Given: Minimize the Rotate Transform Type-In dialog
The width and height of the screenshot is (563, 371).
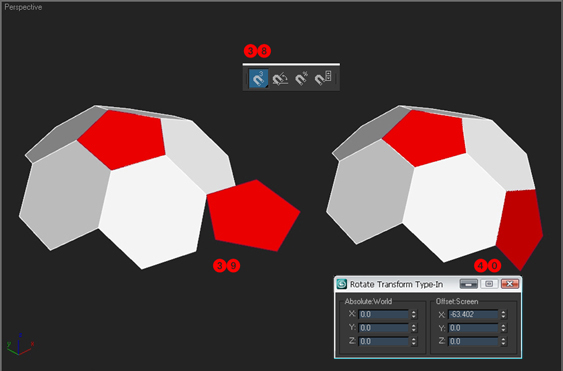Looking at the screenshot, I should point(469,284).
